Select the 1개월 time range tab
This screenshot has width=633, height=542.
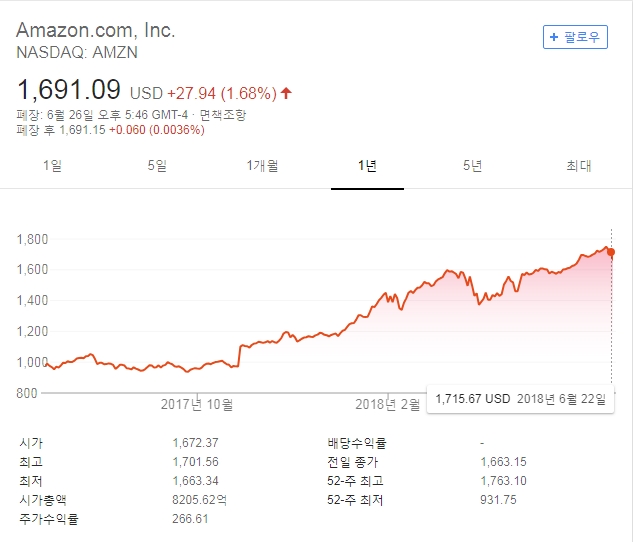point(262,166)
